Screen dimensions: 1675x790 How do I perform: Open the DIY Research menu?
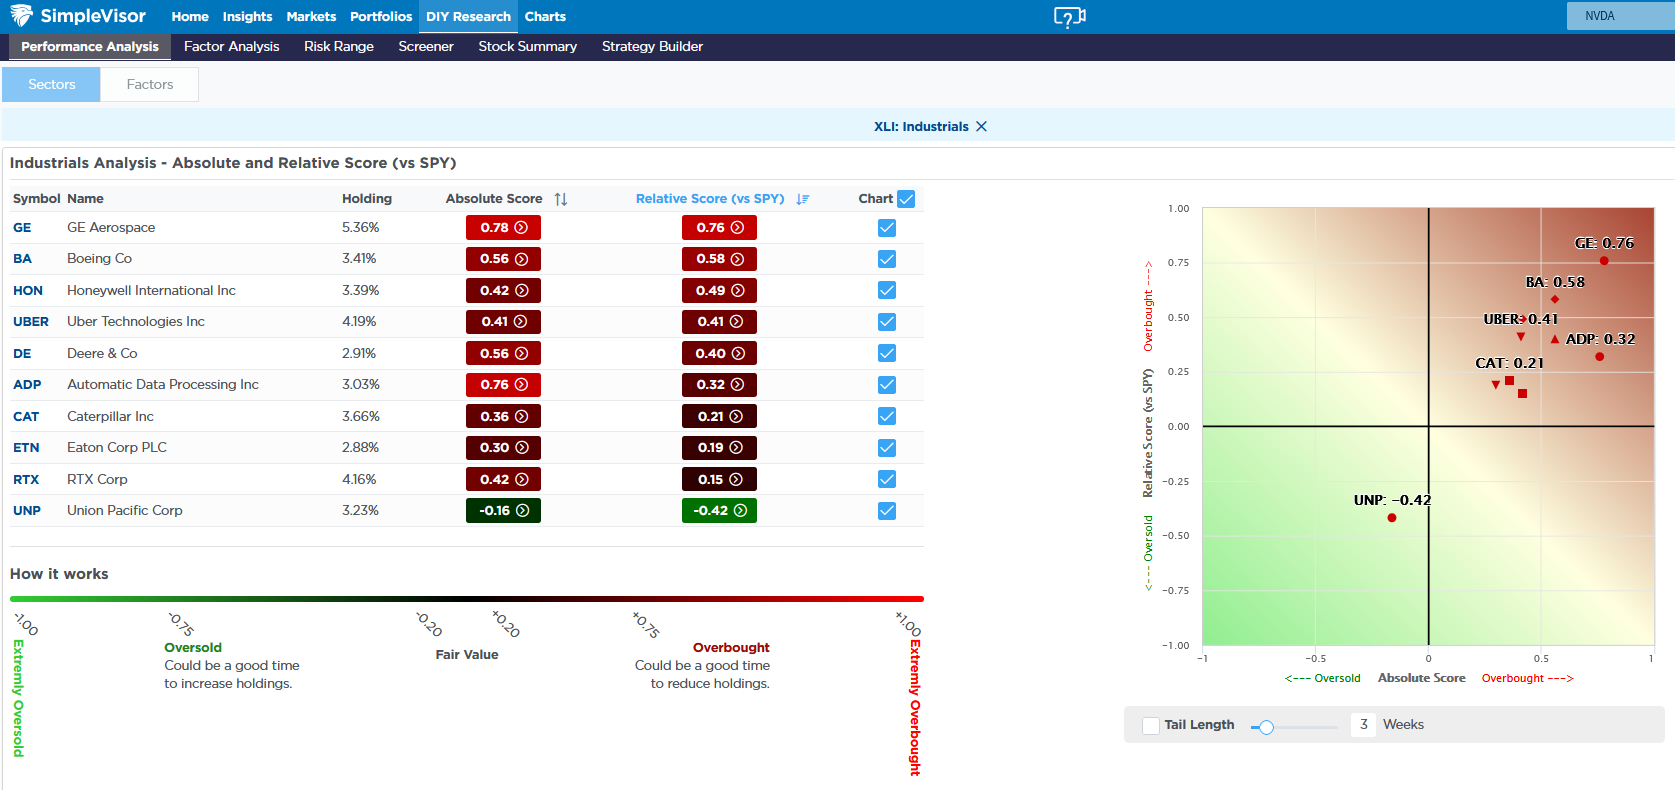pyautogui.click(x=468, y=17)
